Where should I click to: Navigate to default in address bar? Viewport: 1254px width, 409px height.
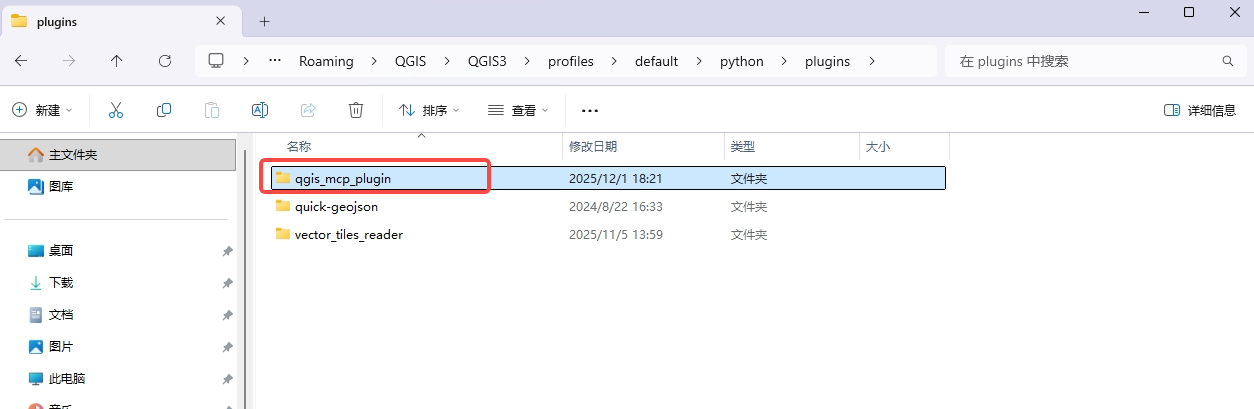tap(656, 61)
